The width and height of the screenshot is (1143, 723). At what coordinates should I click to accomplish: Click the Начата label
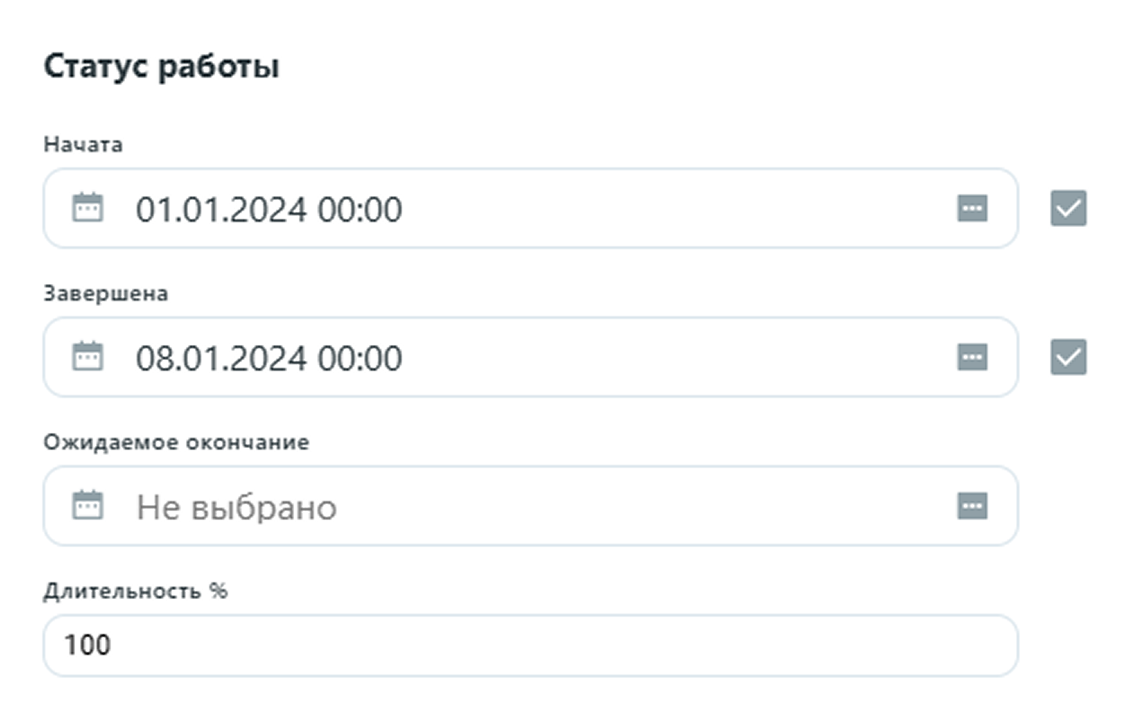coord(83,145)
